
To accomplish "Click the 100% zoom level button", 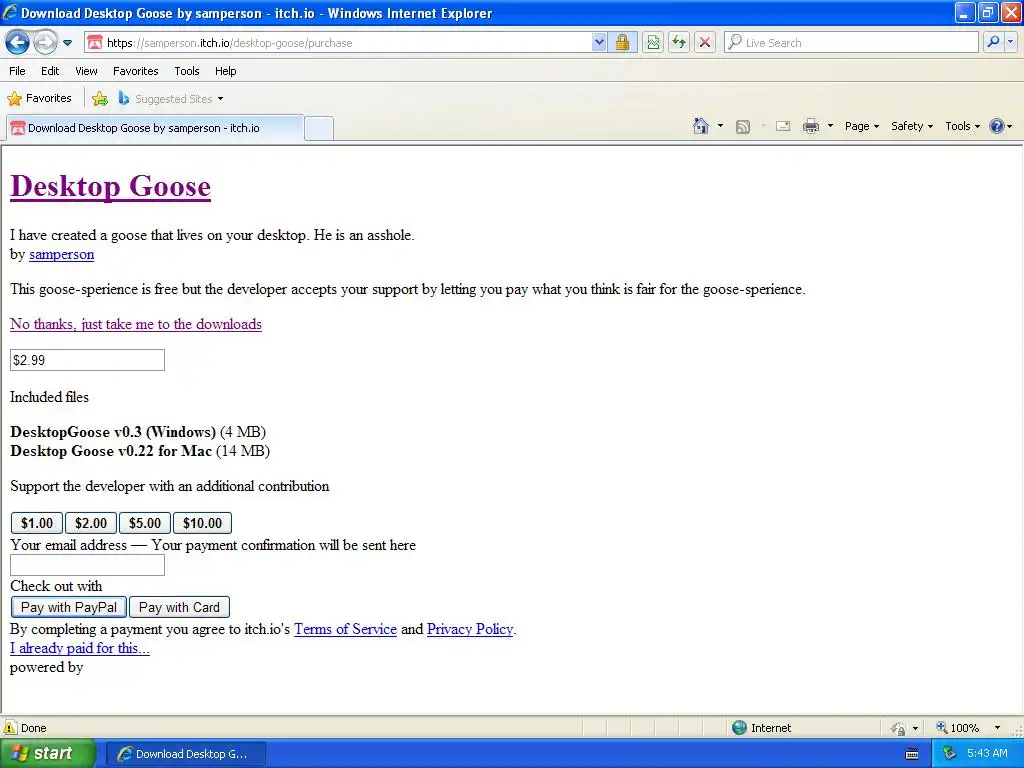I will (958, 728).
